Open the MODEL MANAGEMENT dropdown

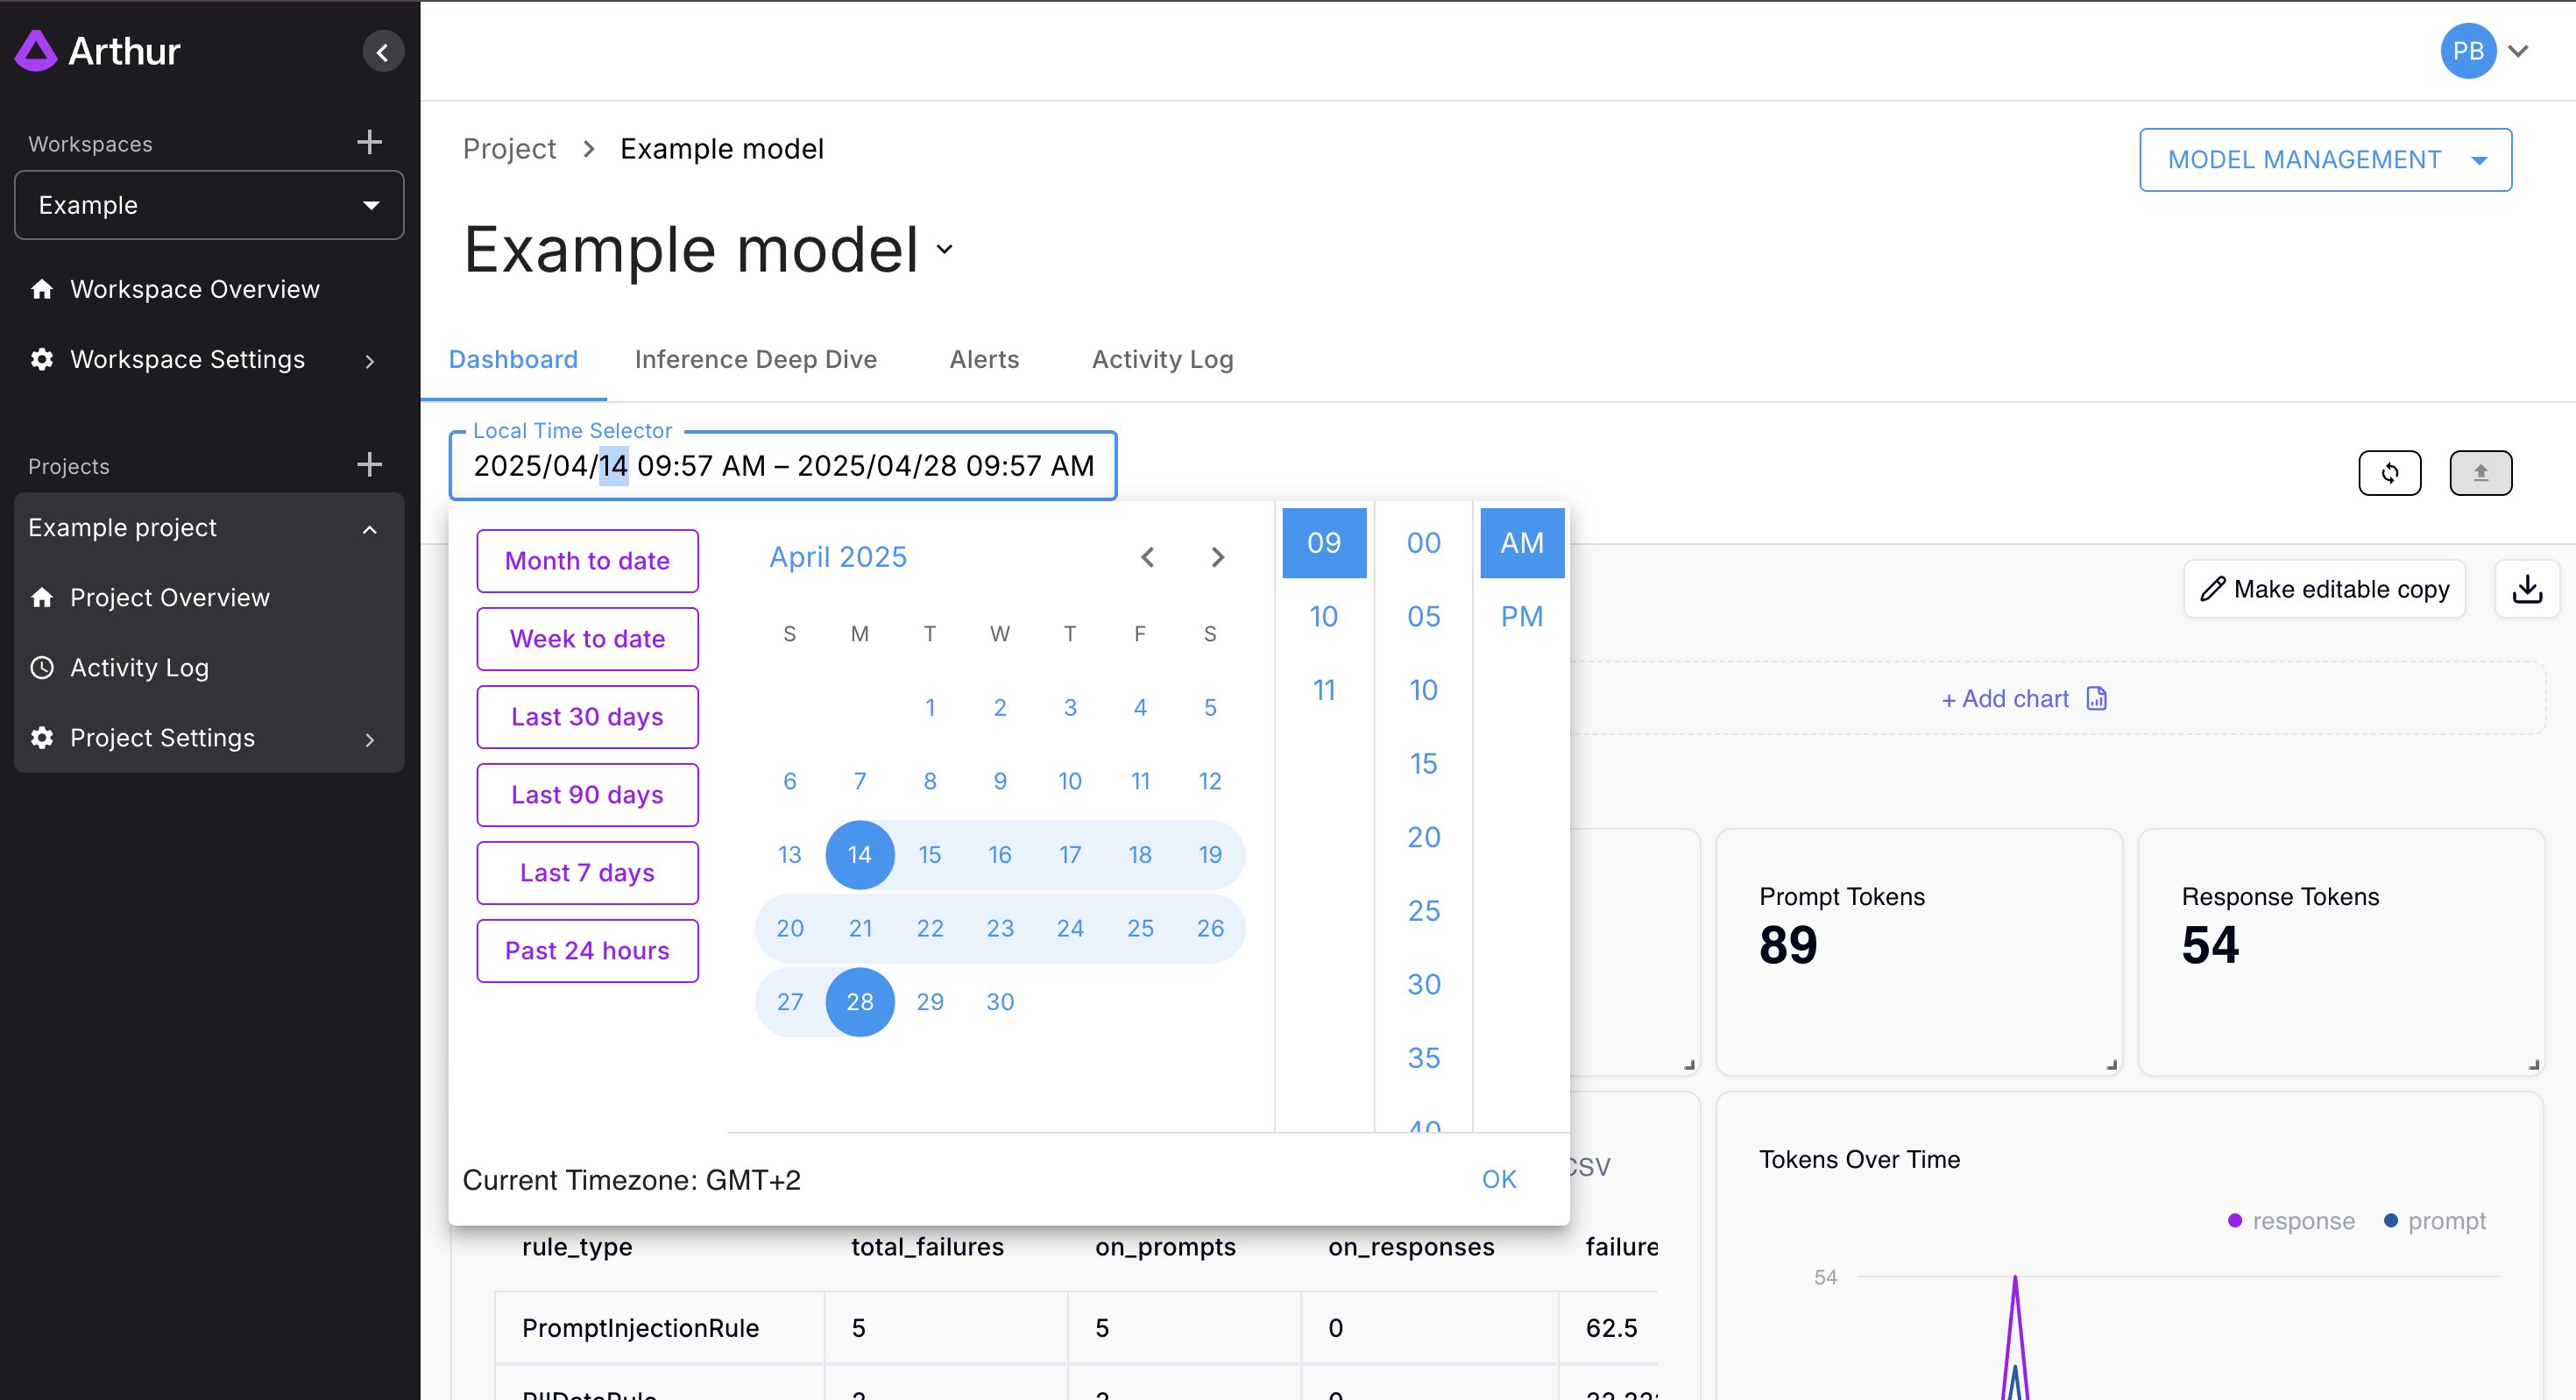point(2325,160)
